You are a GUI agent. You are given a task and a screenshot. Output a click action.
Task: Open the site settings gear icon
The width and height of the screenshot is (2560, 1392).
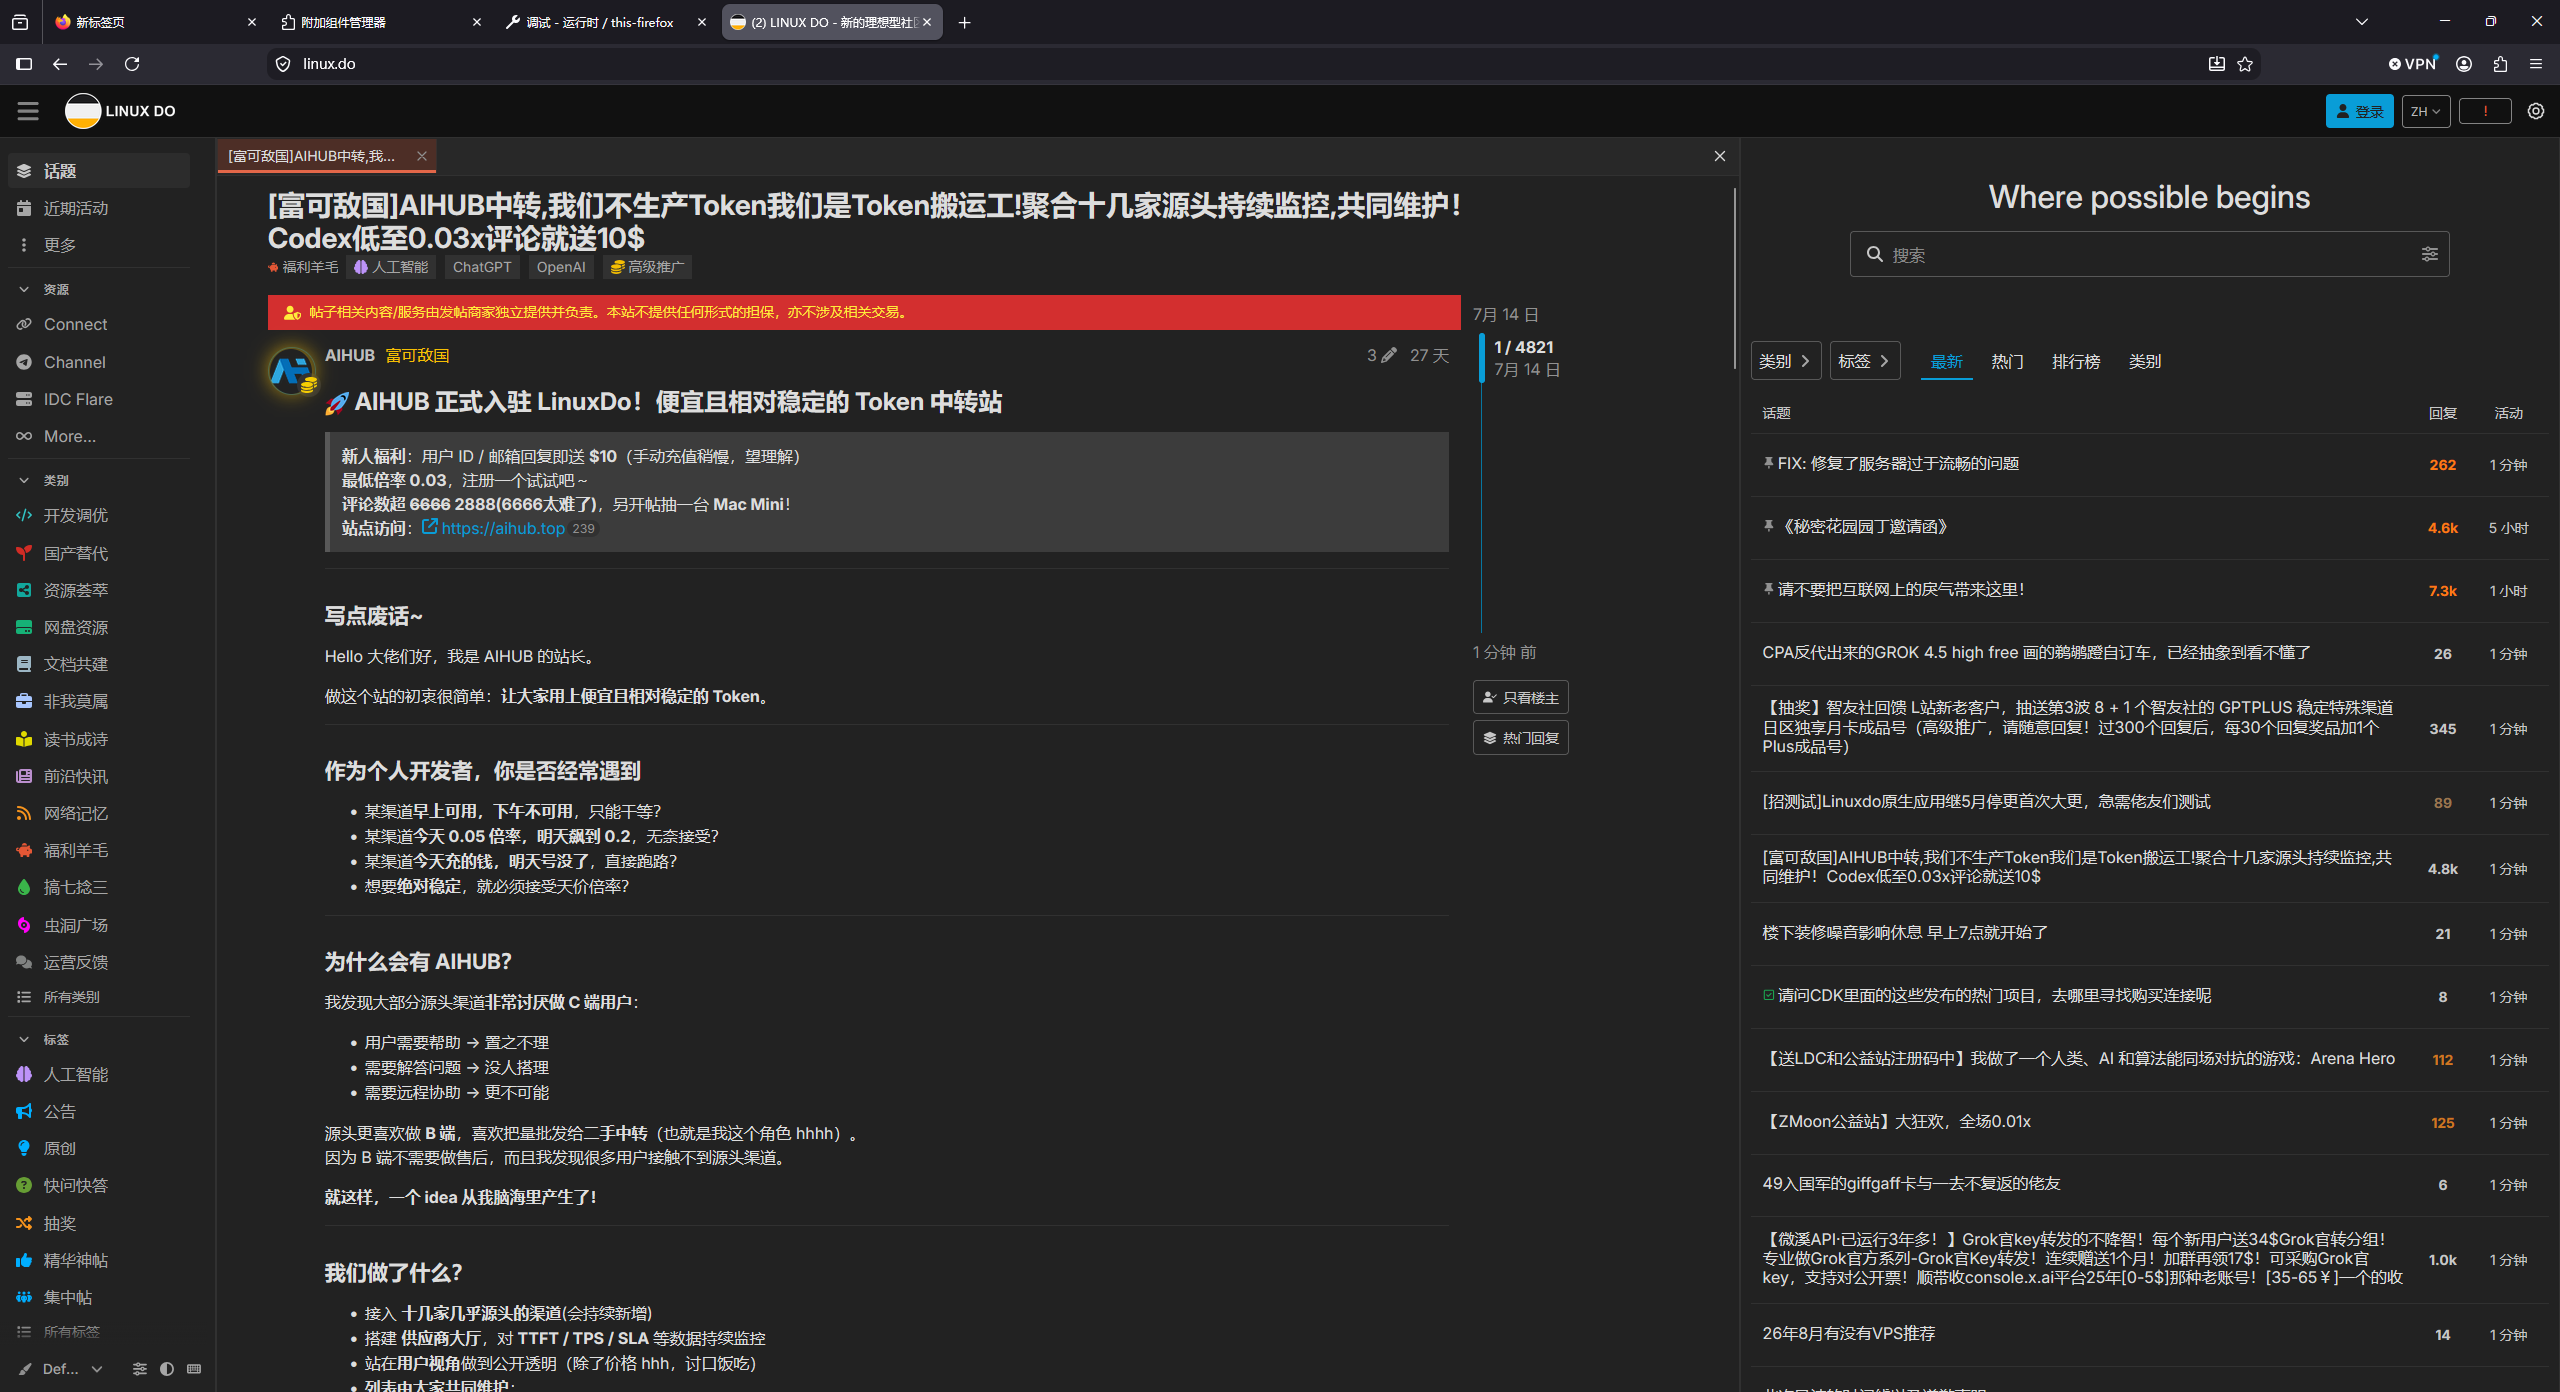click(x=2536, y=111)
